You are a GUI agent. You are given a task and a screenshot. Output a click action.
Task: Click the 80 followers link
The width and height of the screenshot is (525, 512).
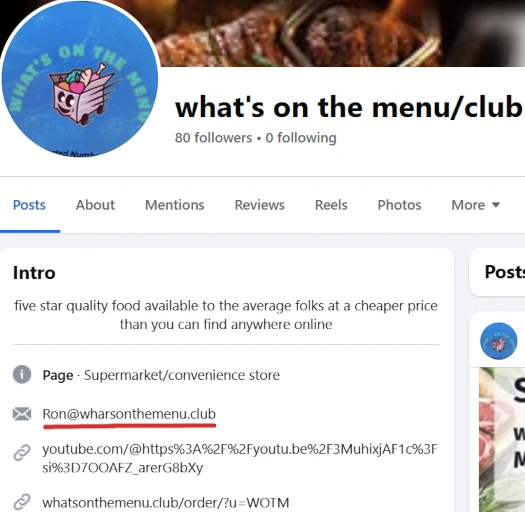pos(213,138)
